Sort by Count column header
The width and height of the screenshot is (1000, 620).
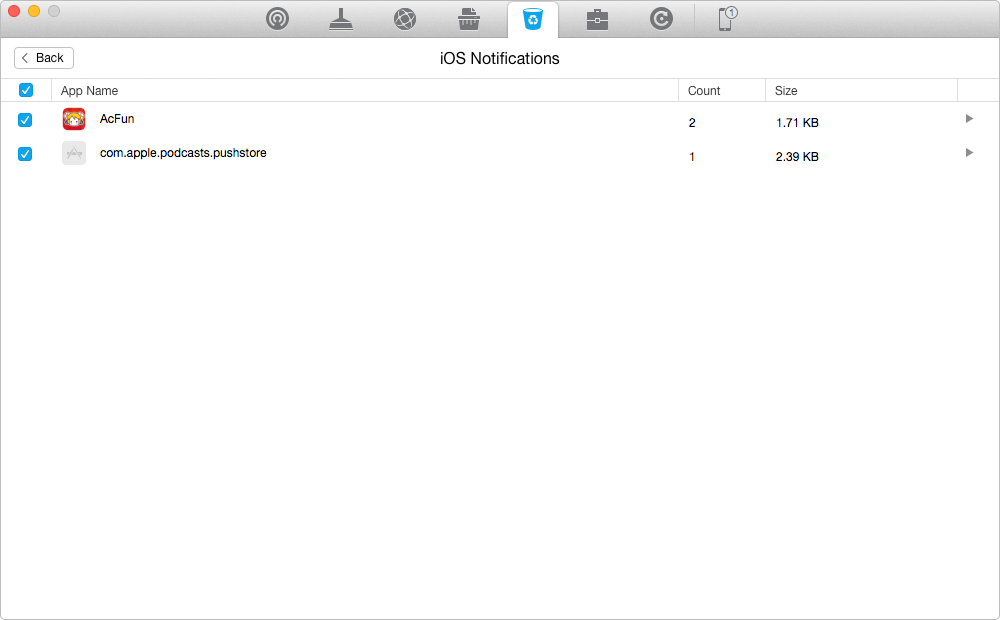click(x=722, y=91)
